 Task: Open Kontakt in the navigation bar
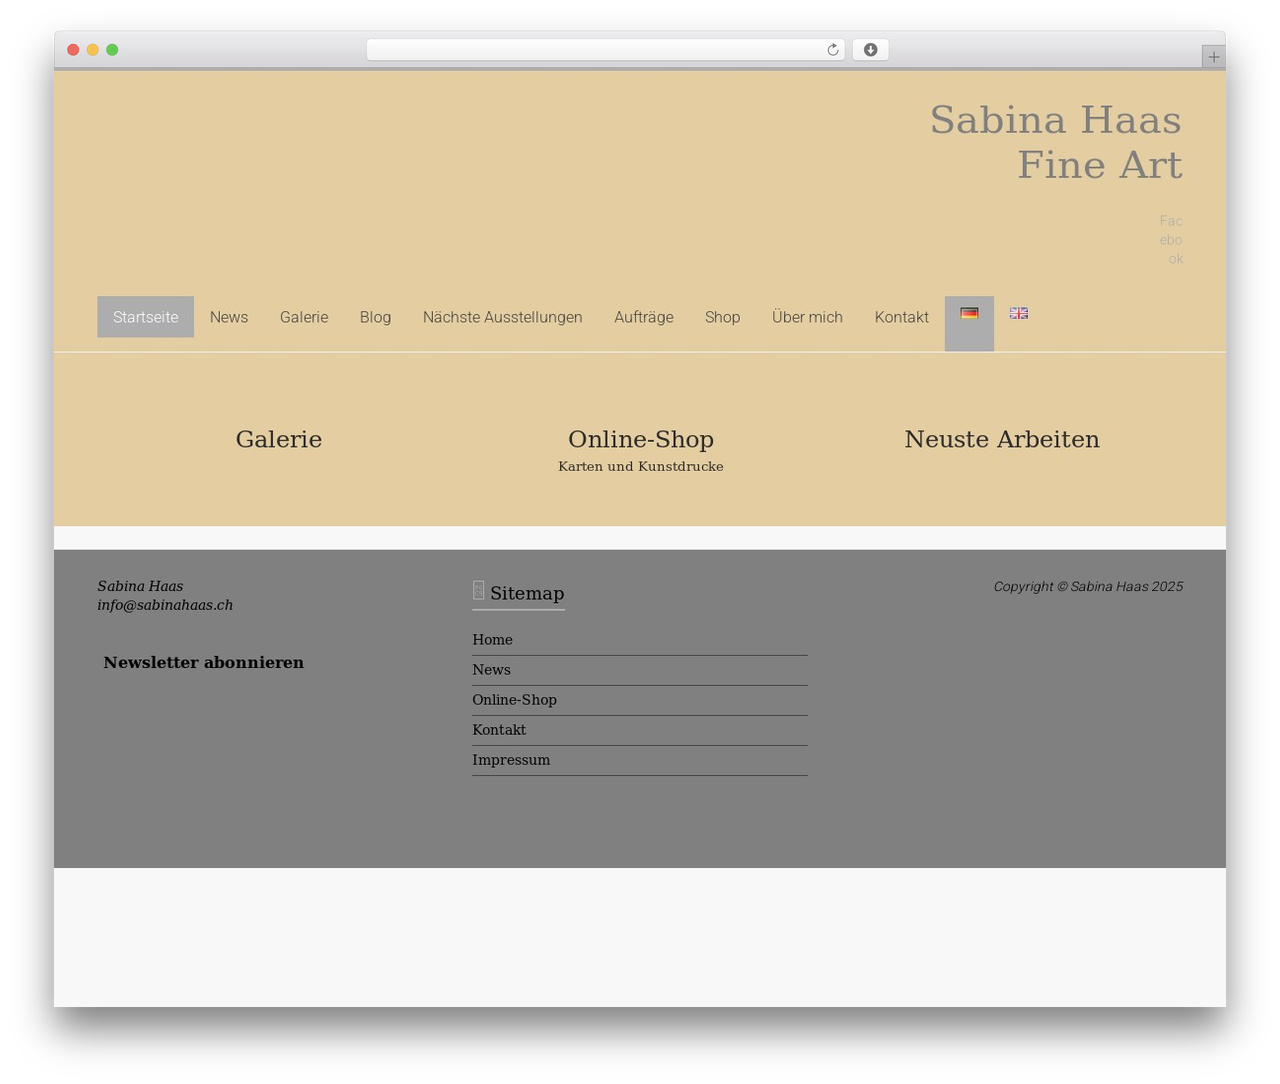(x=901, y=317)
